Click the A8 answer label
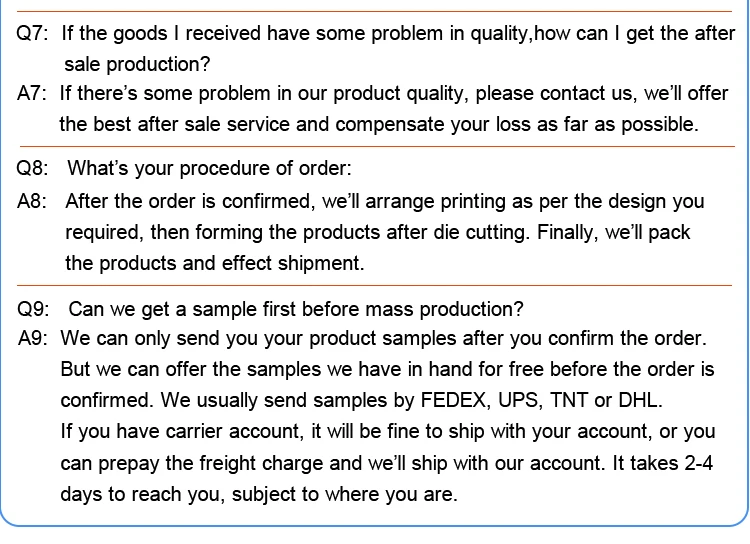750x544 pixels. (x=32, y=201)
